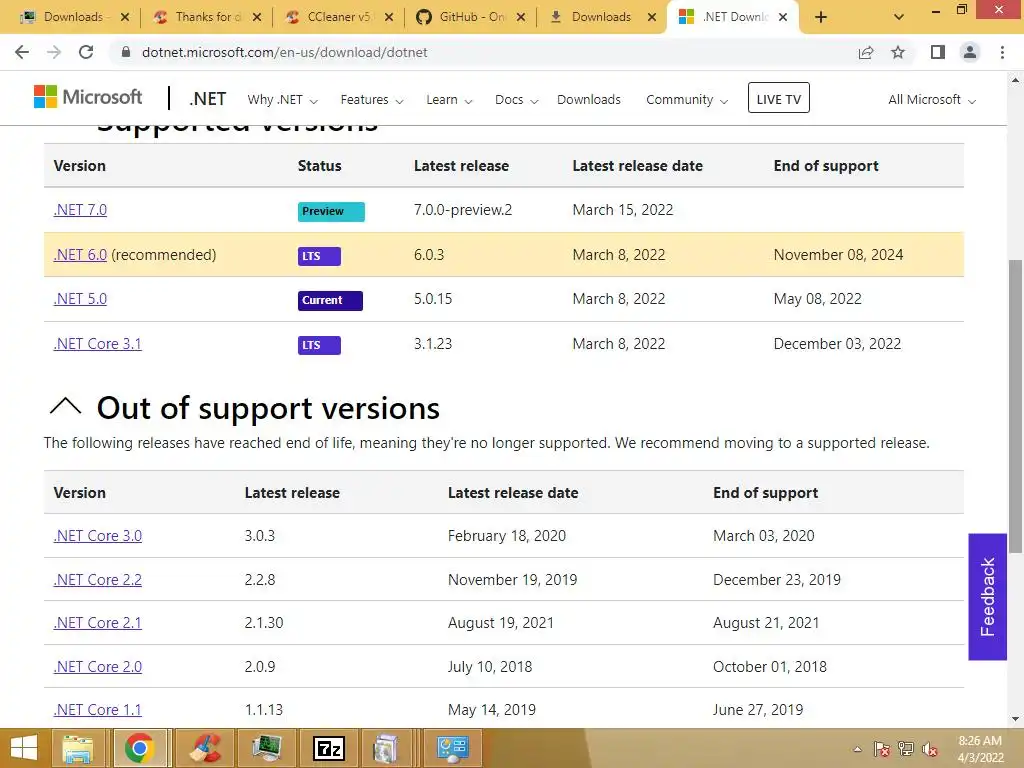Viewport: 1024px width, 768px height.
Task: Click the address bar URL field
Action: coord(483,52)
